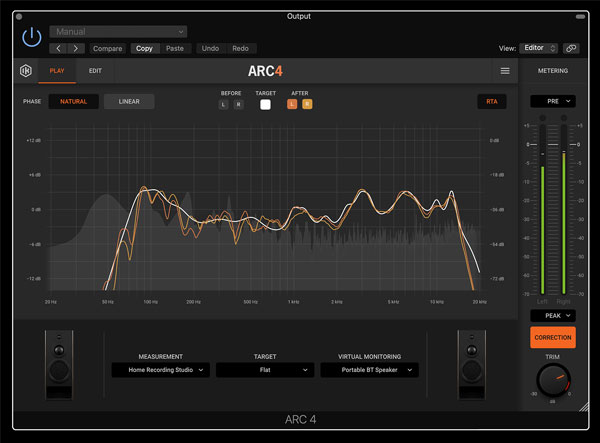The width and height of the screenshot is (600, 443).
Task: Open the IK Multimedia logo menu
Action: (x=26, y=71)
